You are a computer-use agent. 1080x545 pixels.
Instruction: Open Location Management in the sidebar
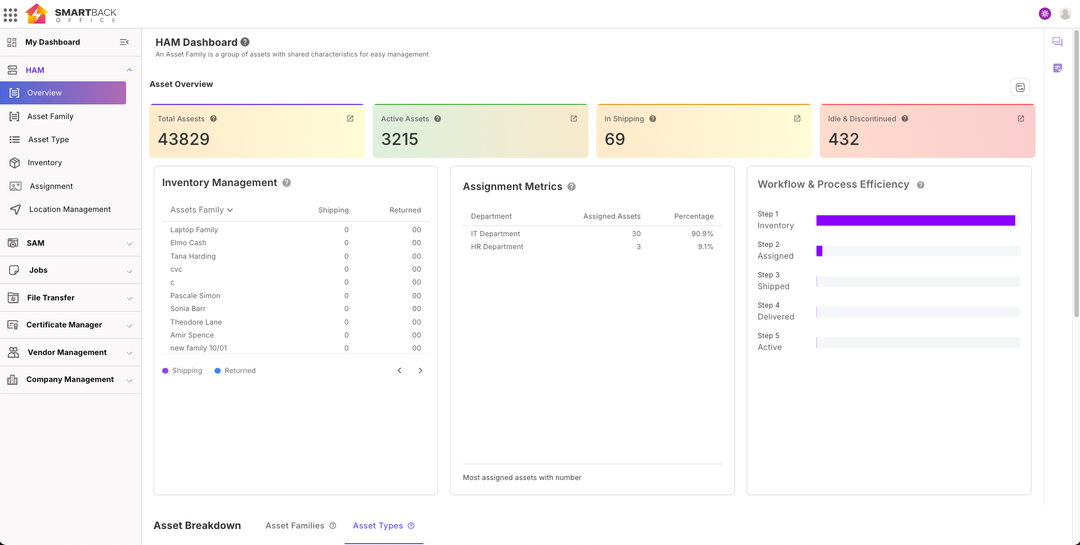point(69,210)
